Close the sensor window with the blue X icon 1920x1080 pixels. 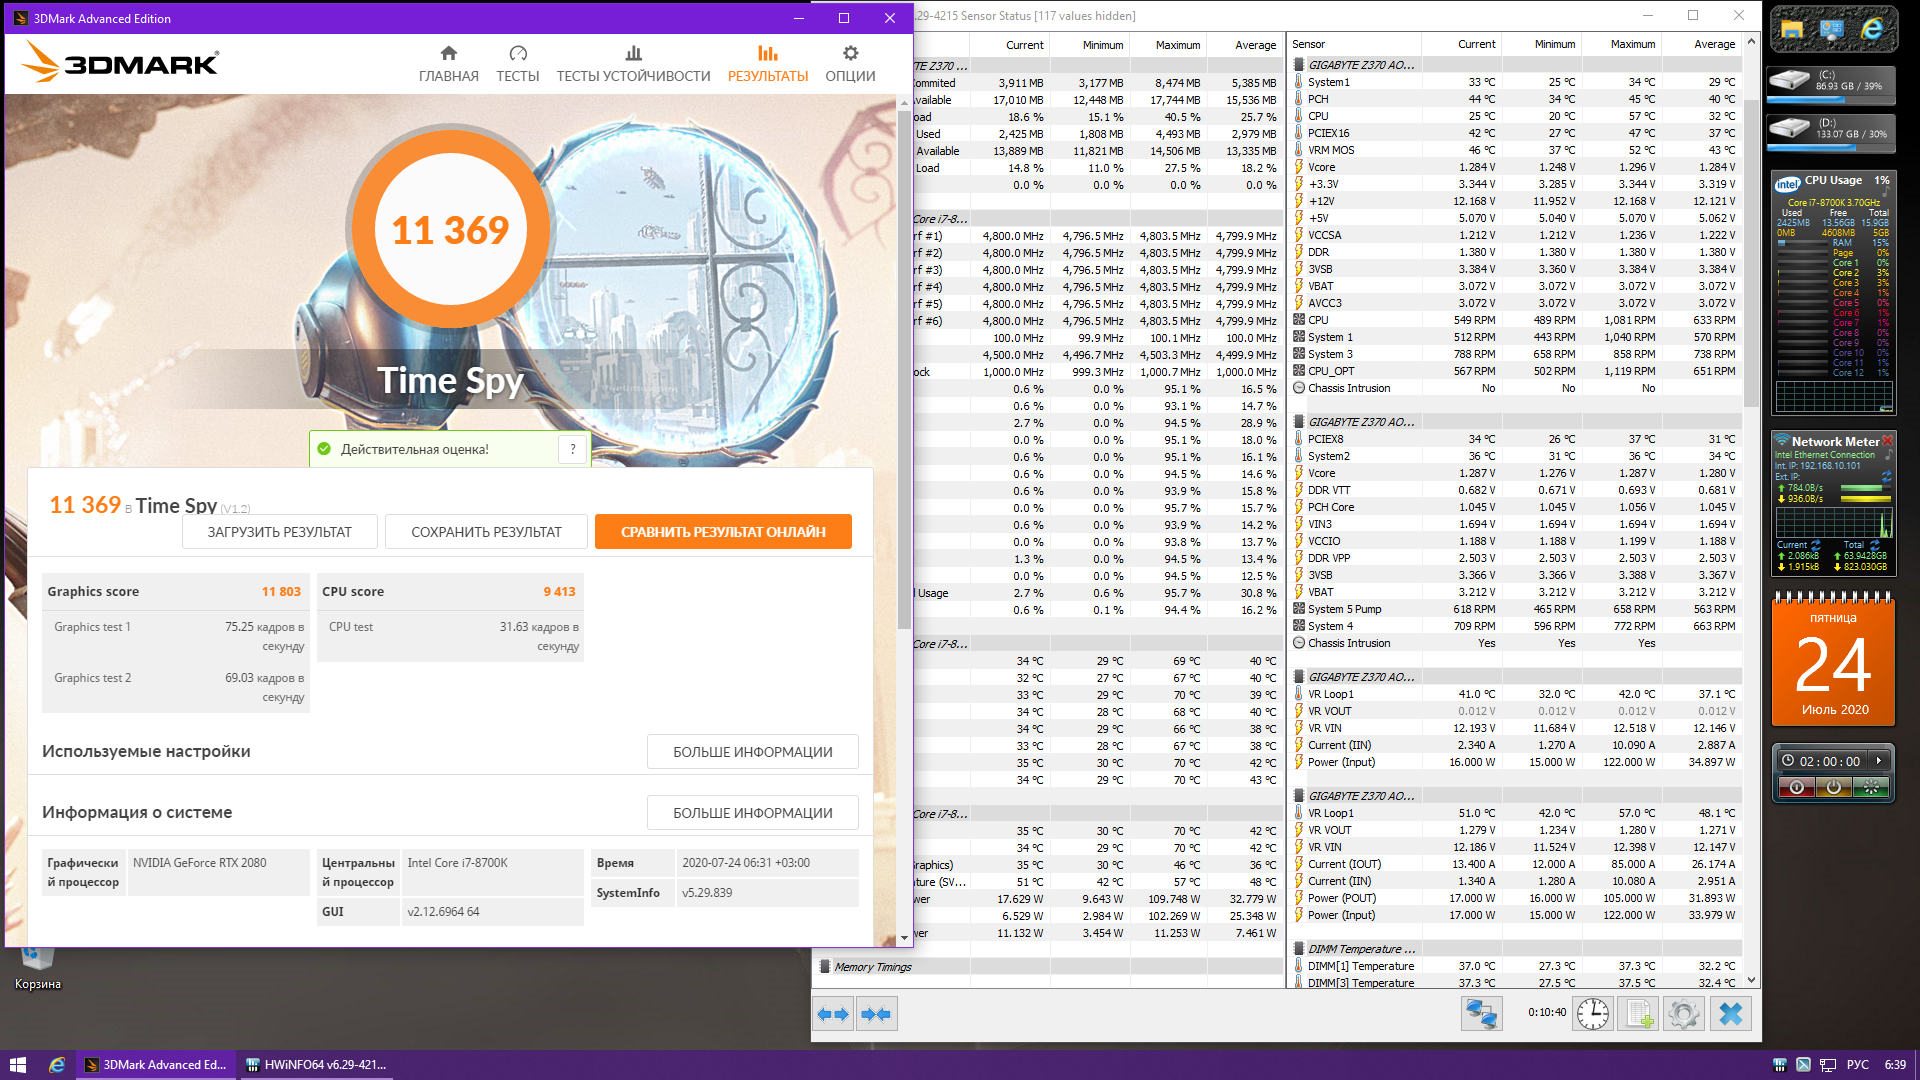1731,1014
